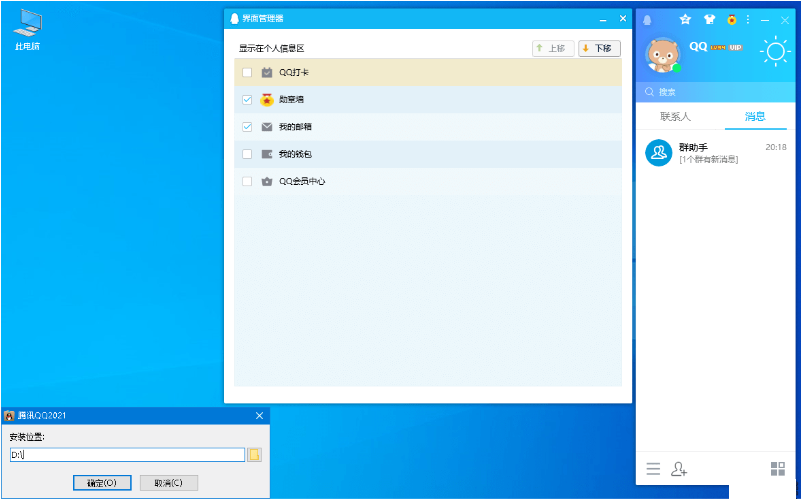Click the QQ打卡 calendar icon

coord(267,73)
